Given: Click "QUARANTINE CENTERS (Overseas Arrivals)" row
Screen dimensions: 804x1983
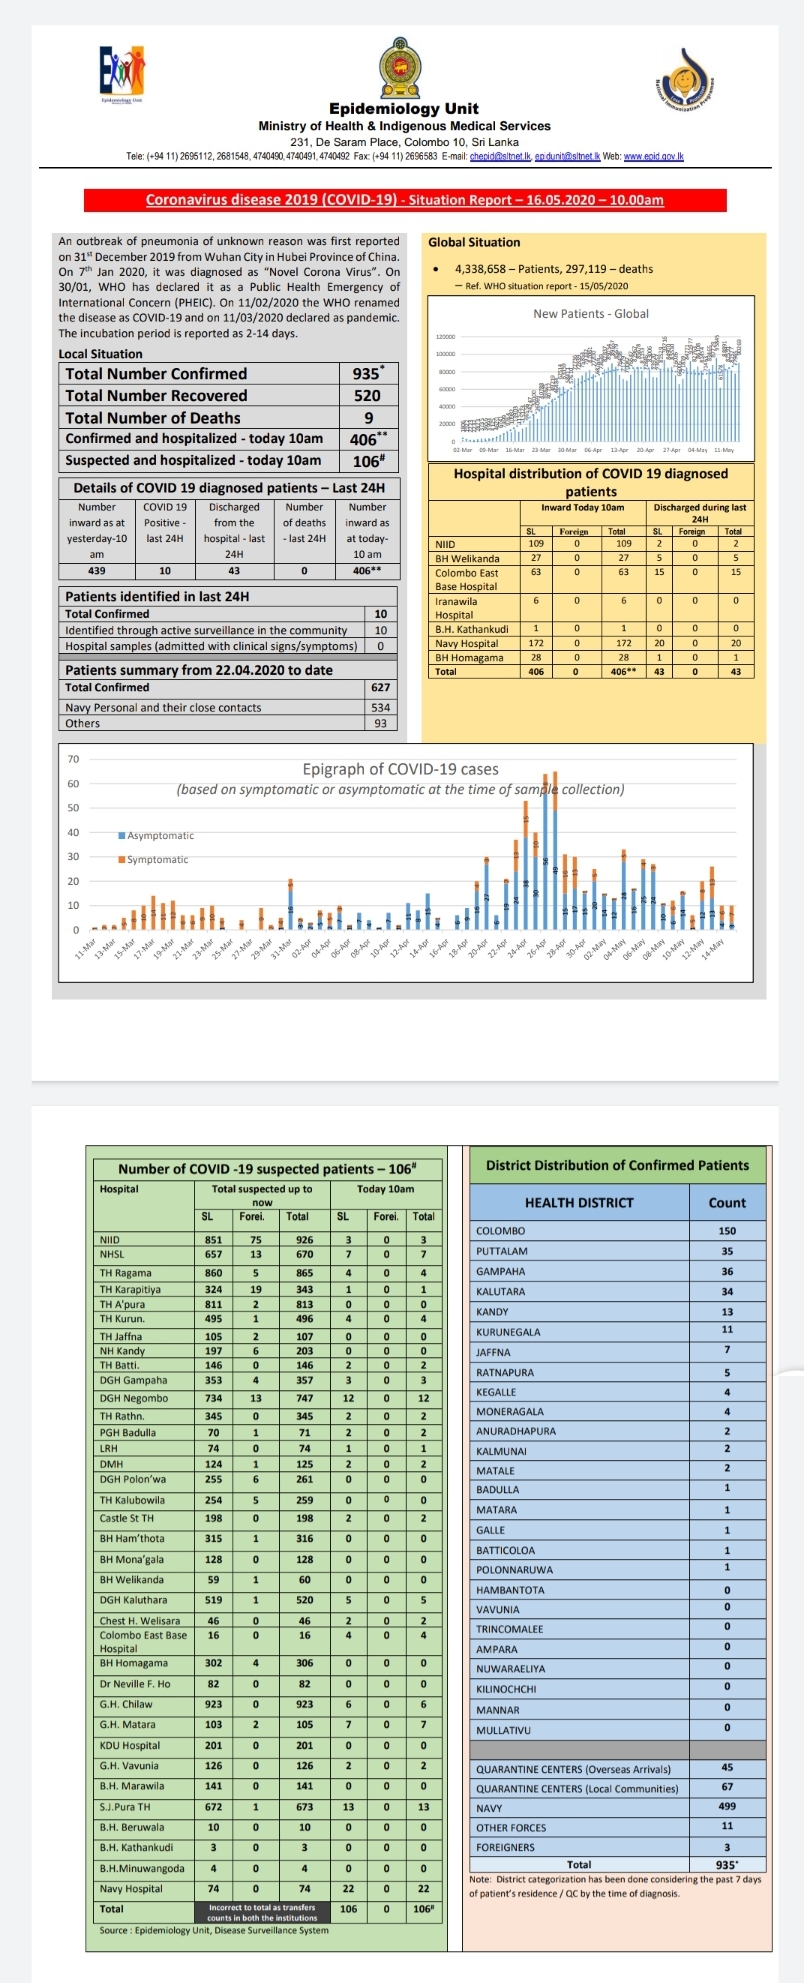Looking at the screenshot, I should coord(617,1768).
